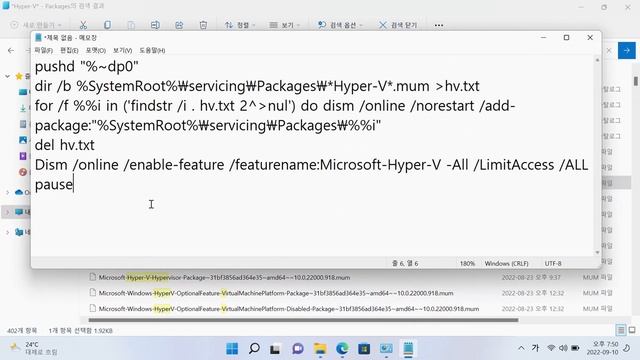Image resolution: width=640 pixels, height=360 pixels.
Task: Expand the Network tree node
Action: pos(7,232)
